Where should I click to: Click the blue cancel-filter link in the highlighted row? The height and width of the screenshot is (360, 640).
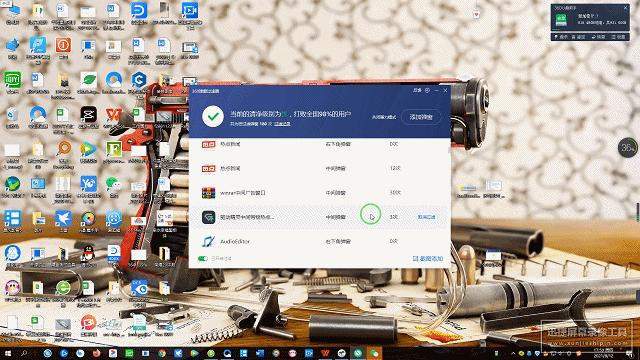coord(426,217)
